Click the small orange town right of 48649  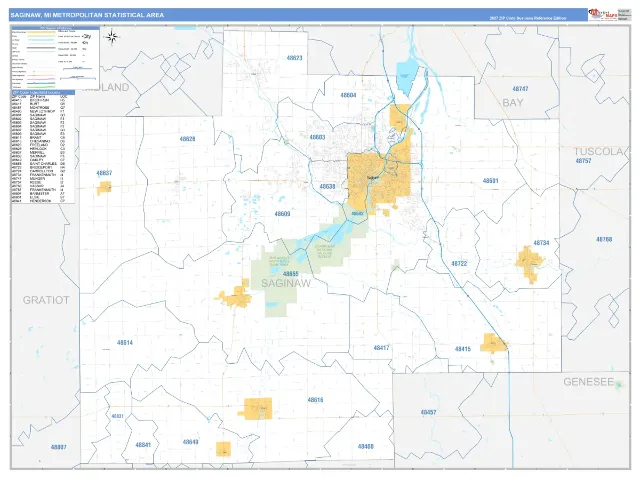point(223,449)
